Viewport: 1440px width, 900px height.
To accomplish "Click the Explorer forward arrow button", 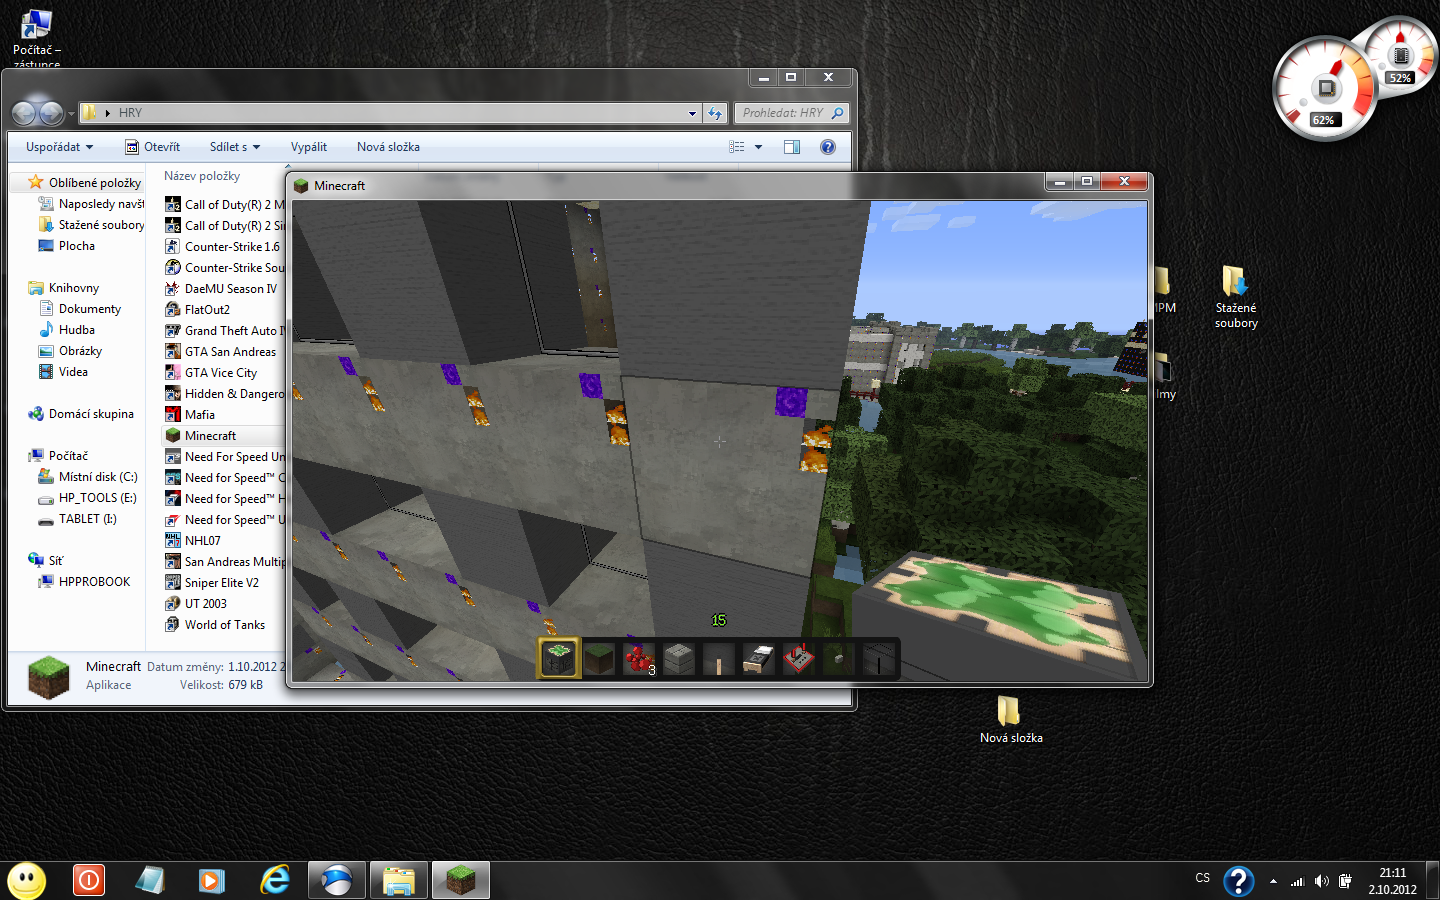I will 51,113.
